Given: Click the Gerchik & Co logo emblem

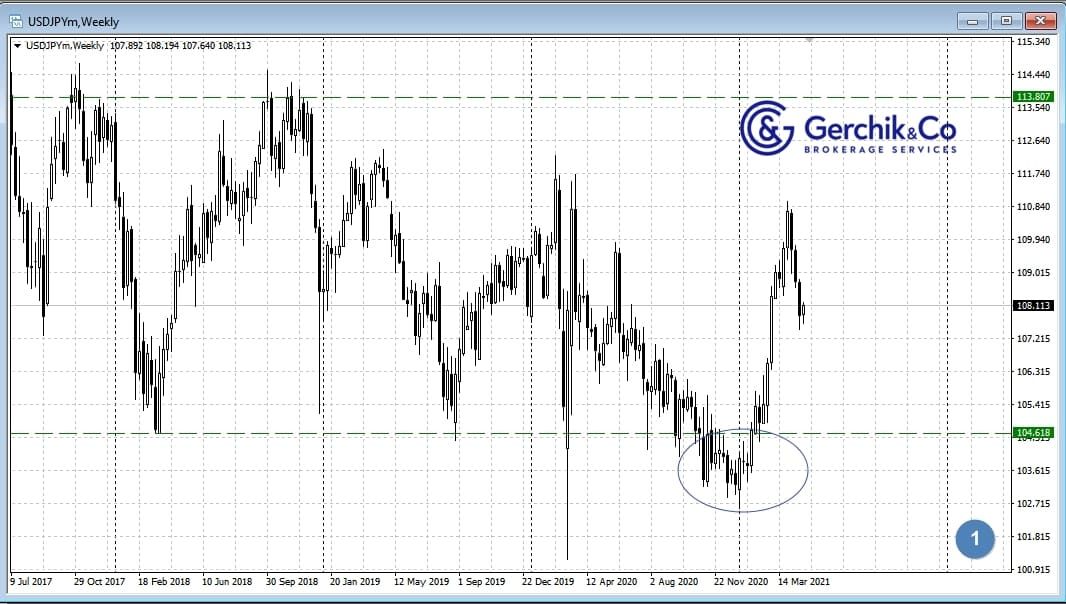Looking at the screenshot, I should click(766, 128).
